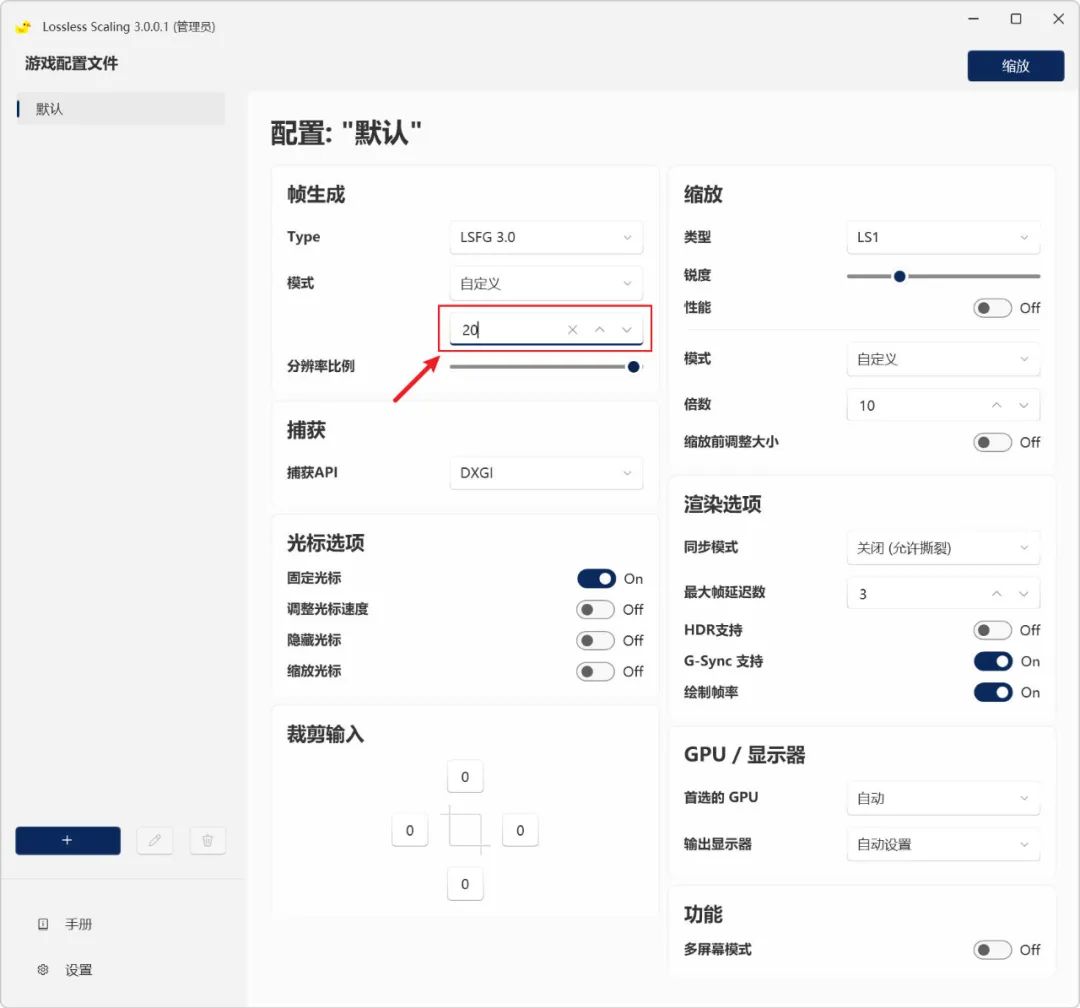Click the trash delete profile icon
1080x1008 pixels.
[208, 841]
